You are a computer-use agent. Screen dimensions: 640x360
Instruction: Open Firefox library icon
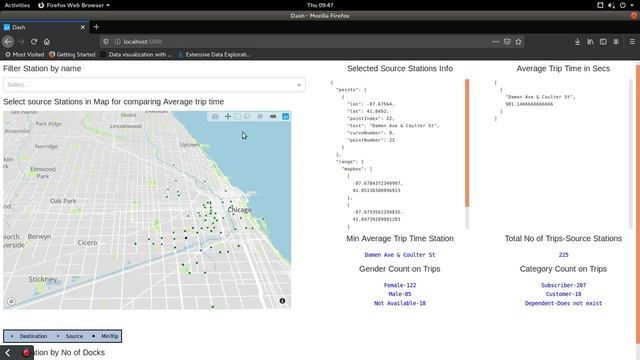[x=591, y=42]
